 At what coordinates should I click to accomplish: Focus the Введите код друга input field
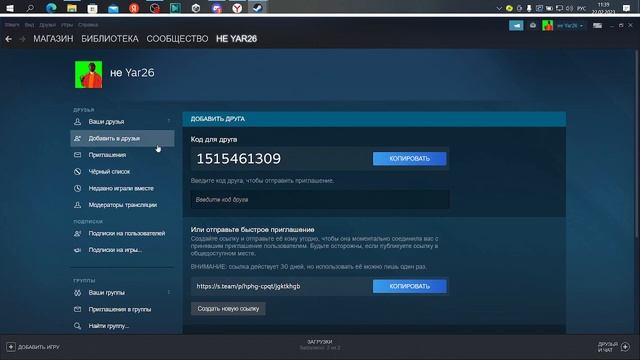coord(320,200)
